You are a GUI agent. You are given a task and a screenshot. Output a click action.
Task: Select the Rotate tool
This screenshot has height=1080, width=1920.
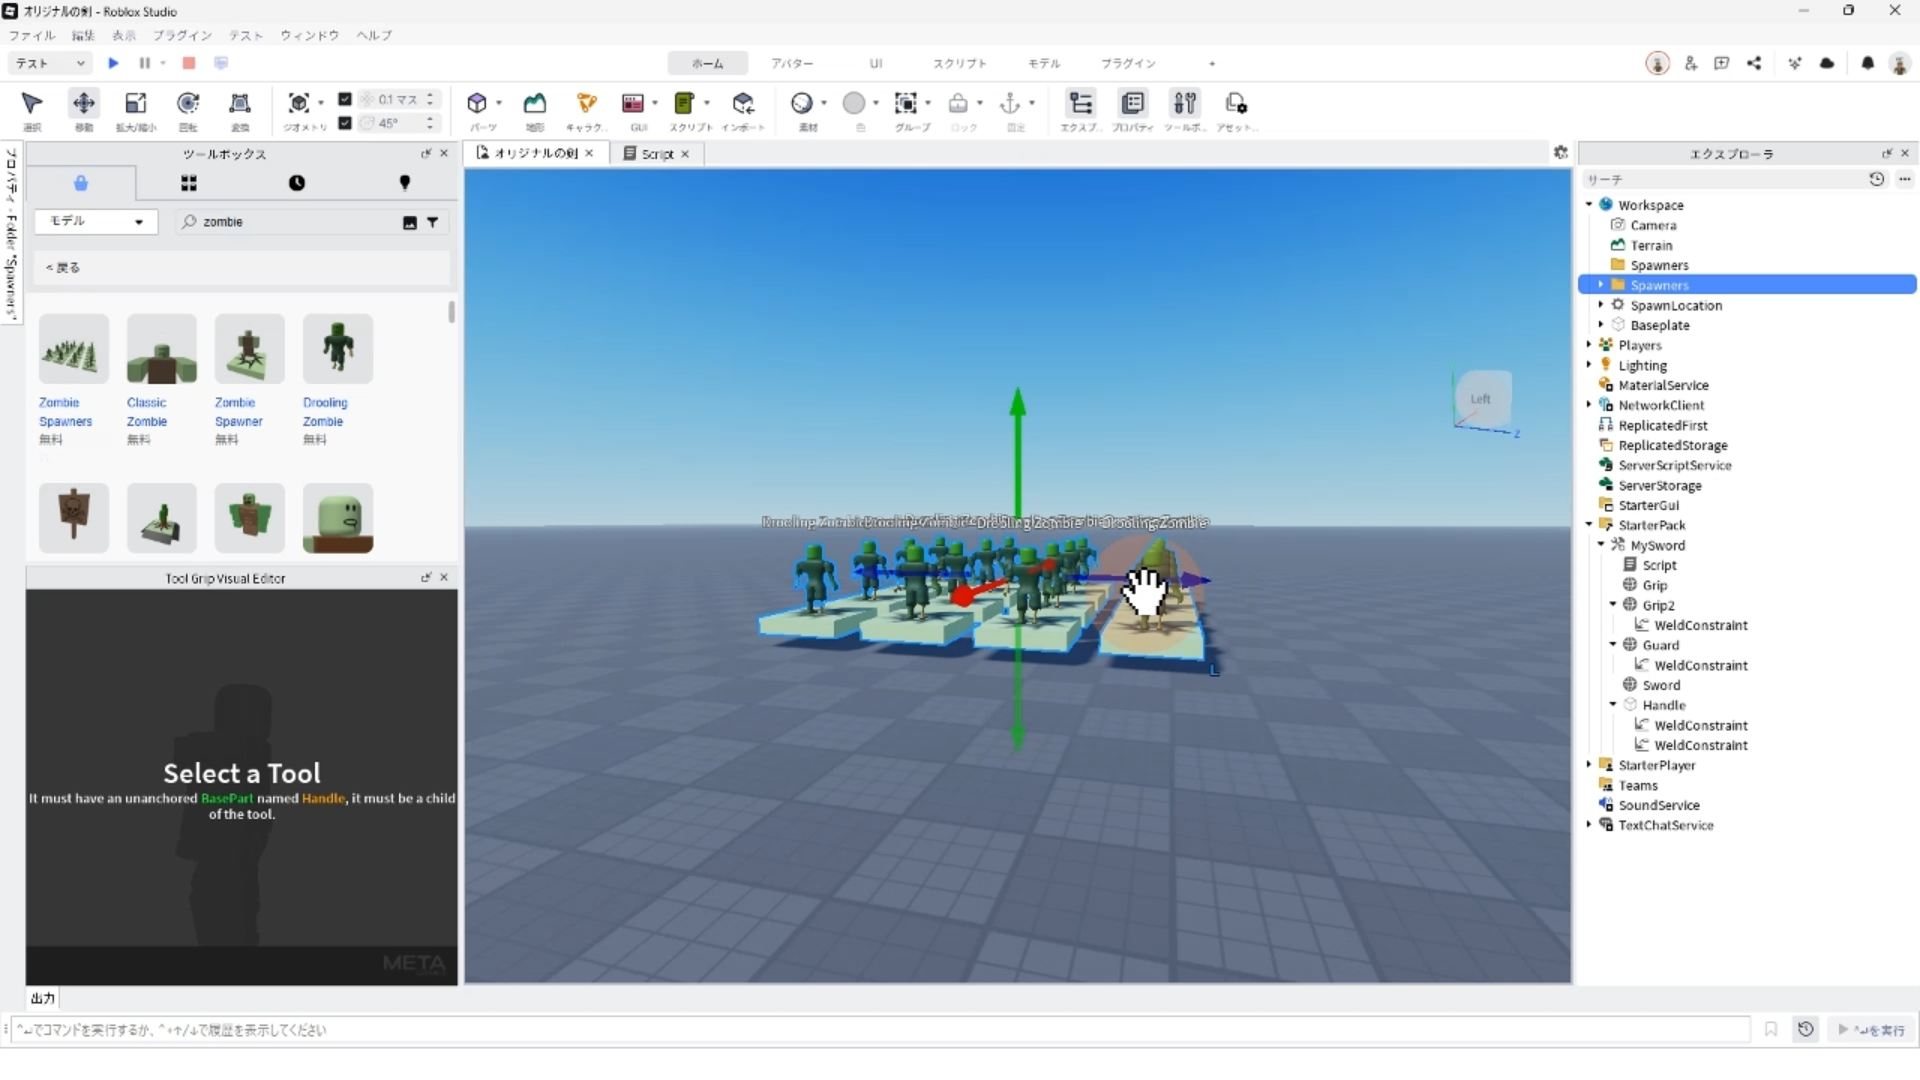pyautogui.click(x=188, y=104)
